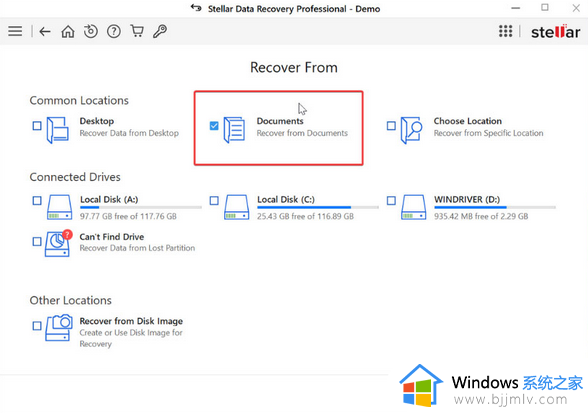This screenshot has height=413, width=588.
Task: Click the Local Disk (A:) label
Action: (x=109, y=199)
